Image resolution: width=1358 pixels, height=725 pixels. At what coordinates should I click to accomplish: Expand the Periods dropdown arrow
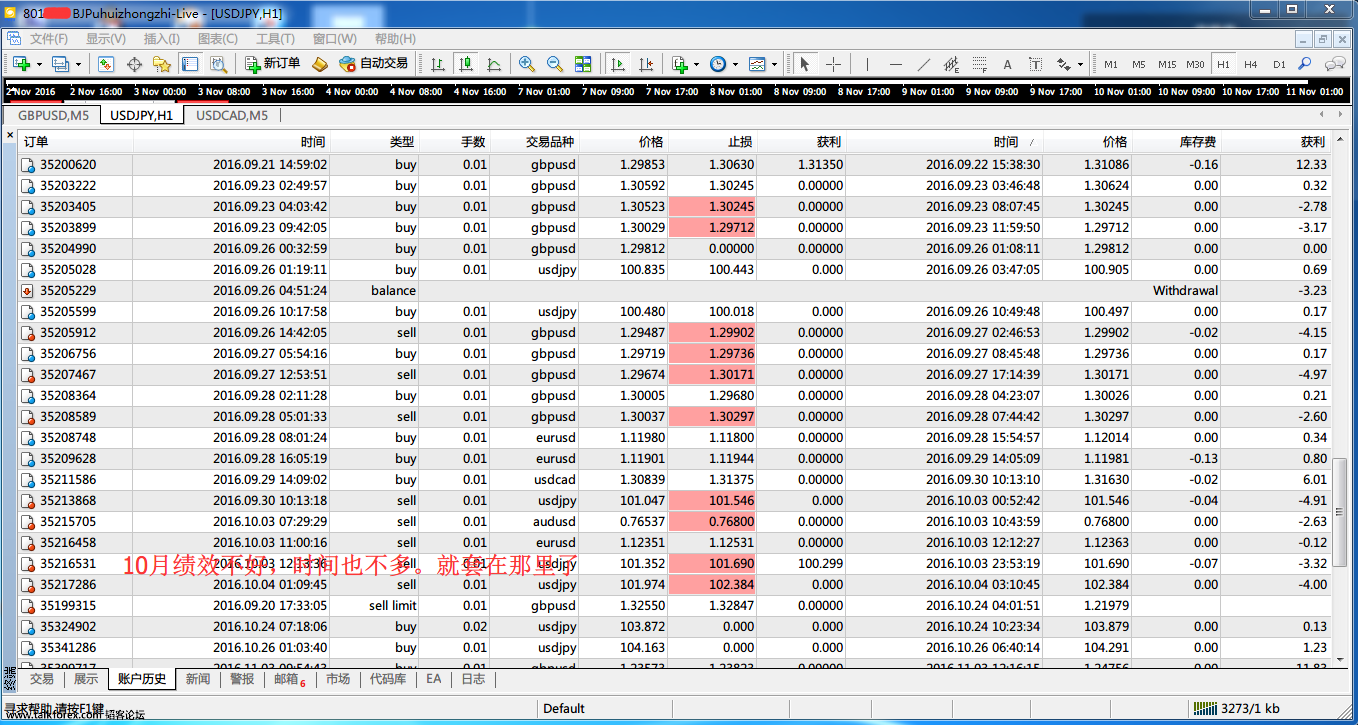click(735, 64)
